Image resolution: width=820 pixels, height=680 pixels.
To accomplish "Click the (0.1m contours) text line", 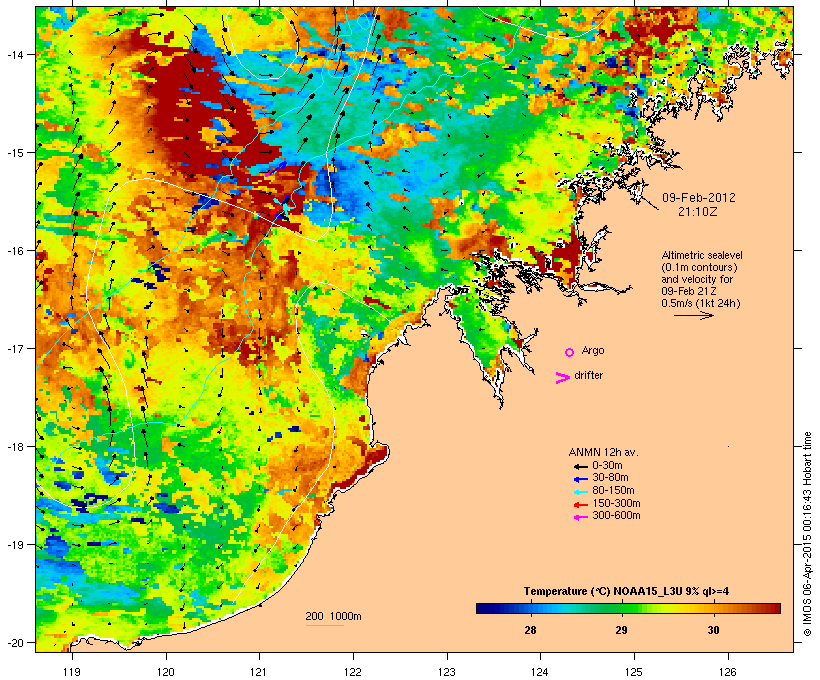I will tap(699, 267).
